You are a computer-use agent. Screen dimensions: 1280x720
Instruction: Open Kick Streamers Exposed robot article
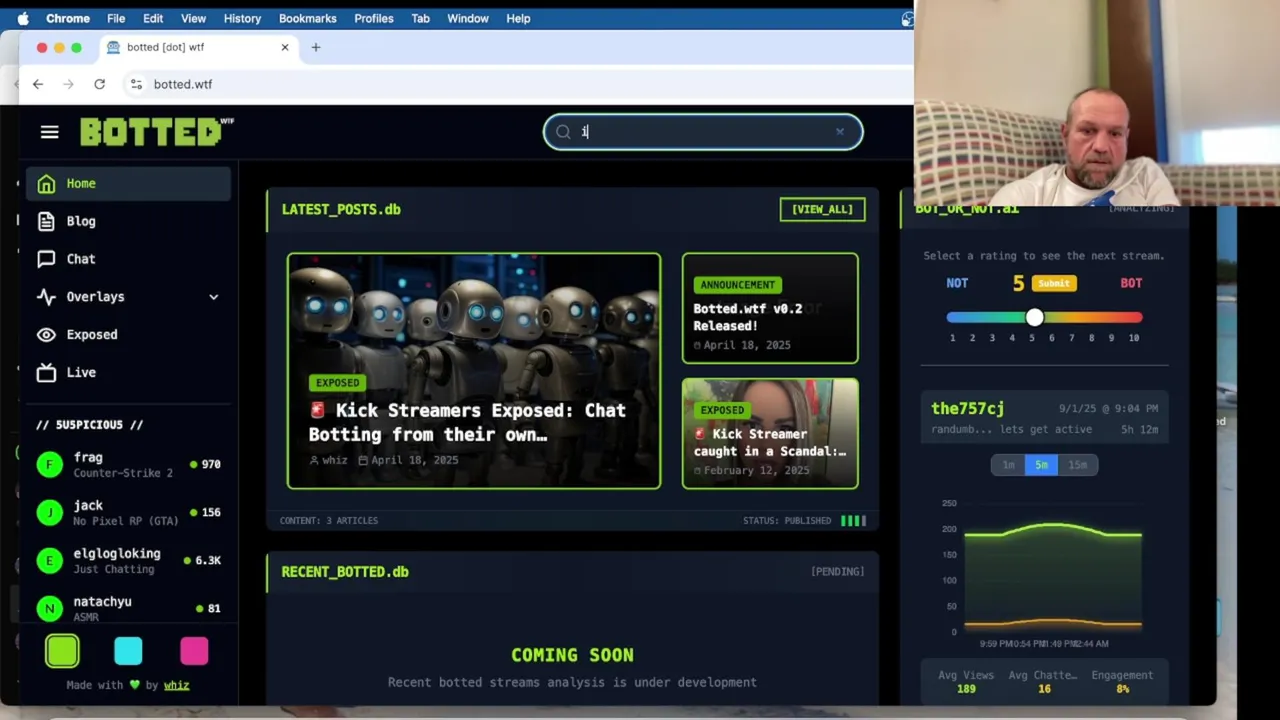pyautogui.click(x=474, y=371)
